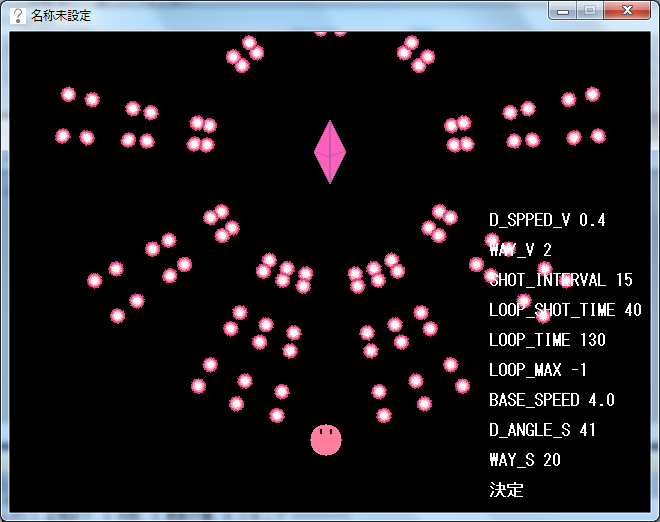Click the bullet overlapping the SHOT_INTERVAL label
This screenshot has width=660, height=522.
point(545,269)
